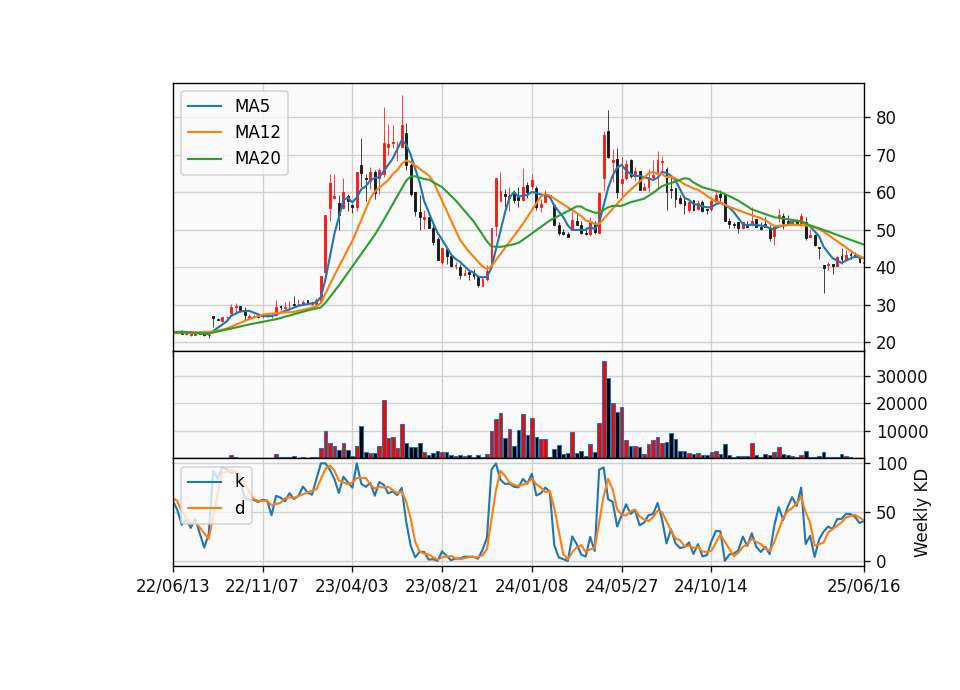Click the 80 price axis label

[885, 118]
